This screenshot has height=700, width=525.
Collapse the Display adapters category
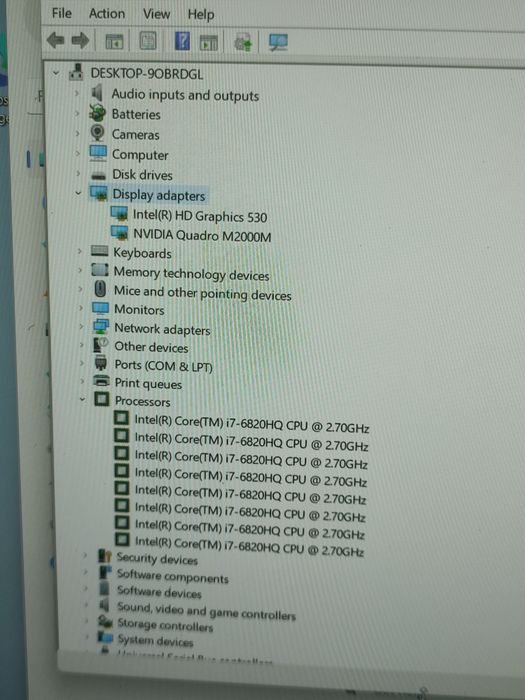click(x=79, y=193)
